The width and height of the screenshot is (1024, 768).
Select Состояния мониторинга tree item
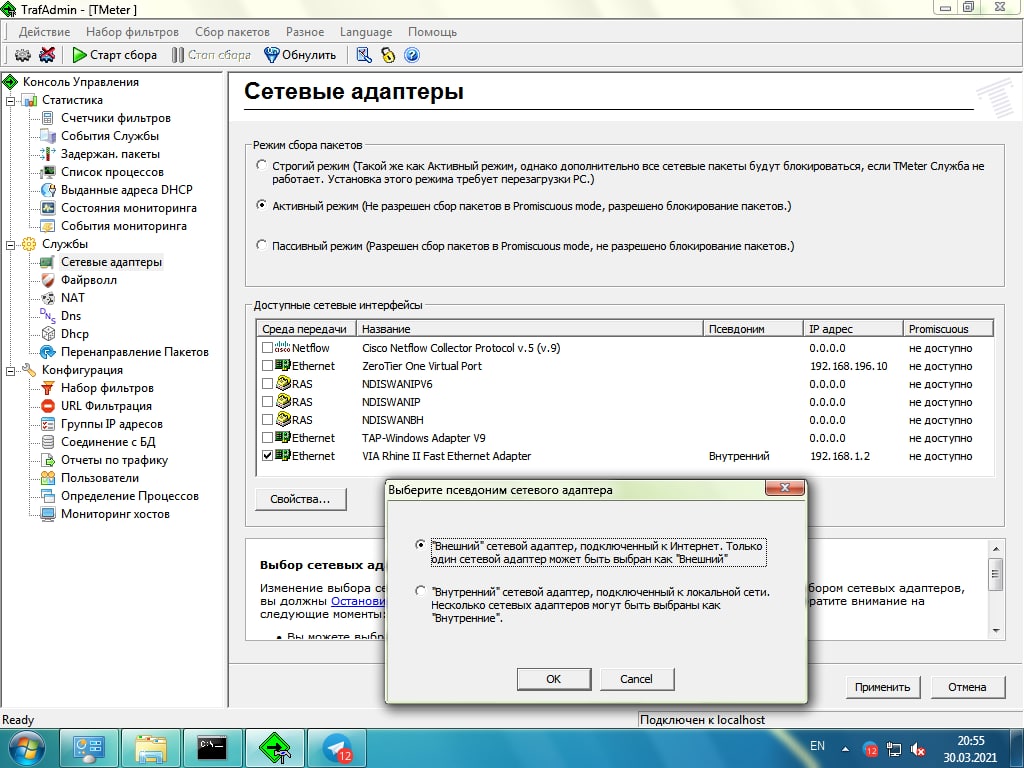[129, 208]
